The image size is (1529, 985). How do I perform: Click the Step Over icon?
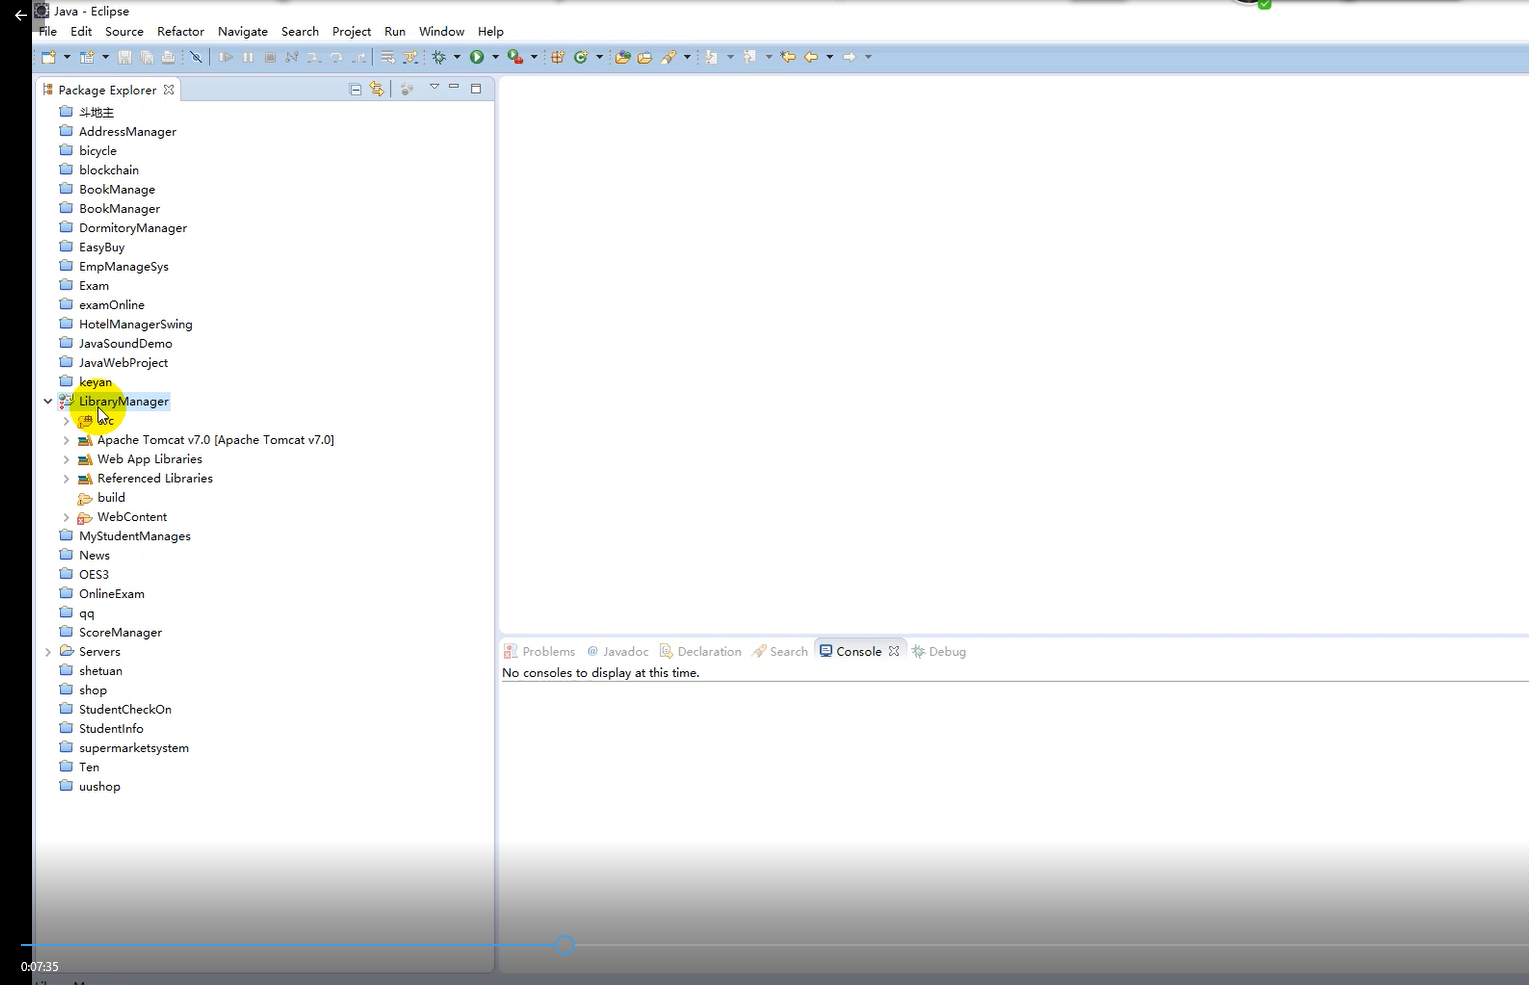point(337,57)
